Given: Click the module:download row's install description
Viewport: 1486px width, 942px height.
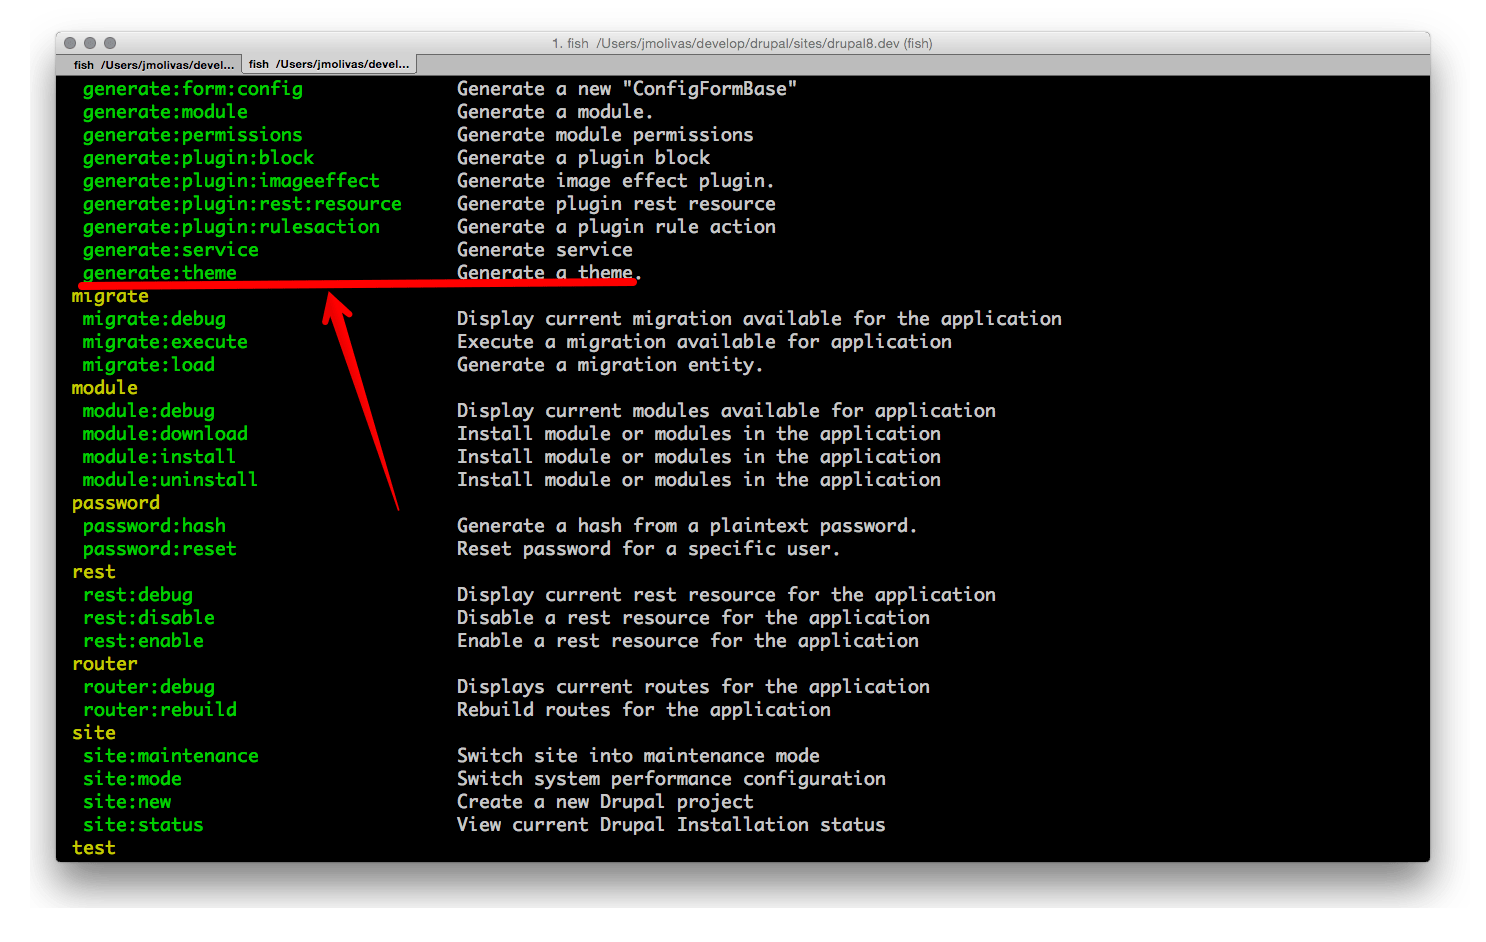Looking at the screenshot, I should pos(699,434).
